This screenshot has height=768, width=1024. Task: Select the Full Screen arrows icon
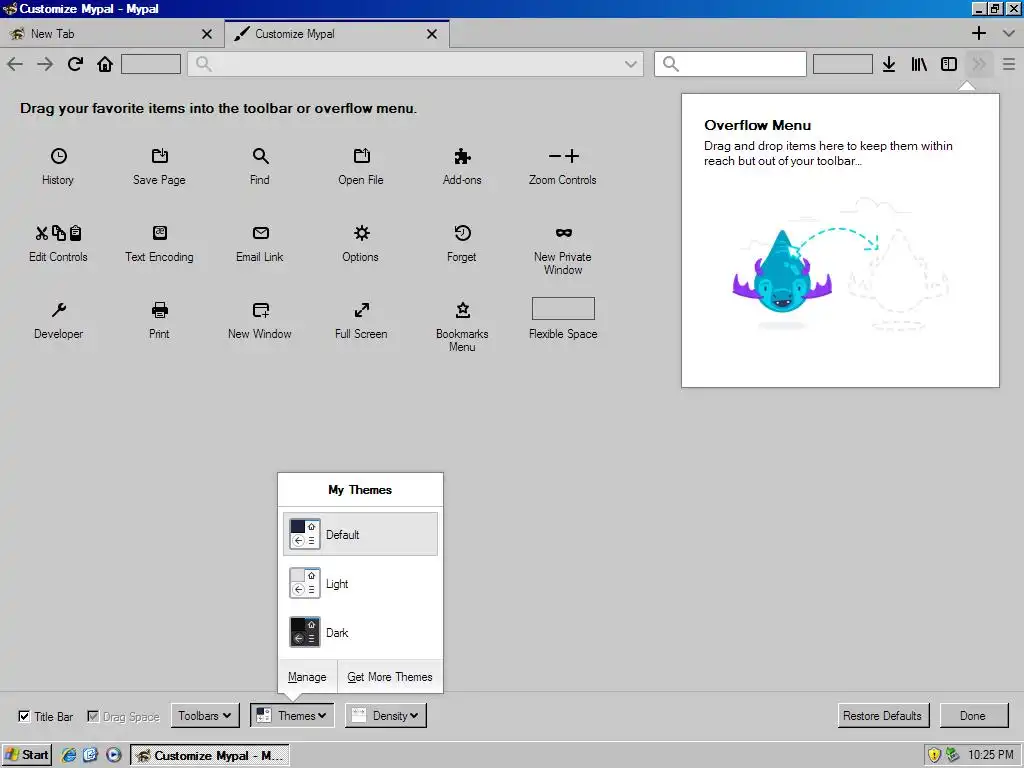pos(361,310)
